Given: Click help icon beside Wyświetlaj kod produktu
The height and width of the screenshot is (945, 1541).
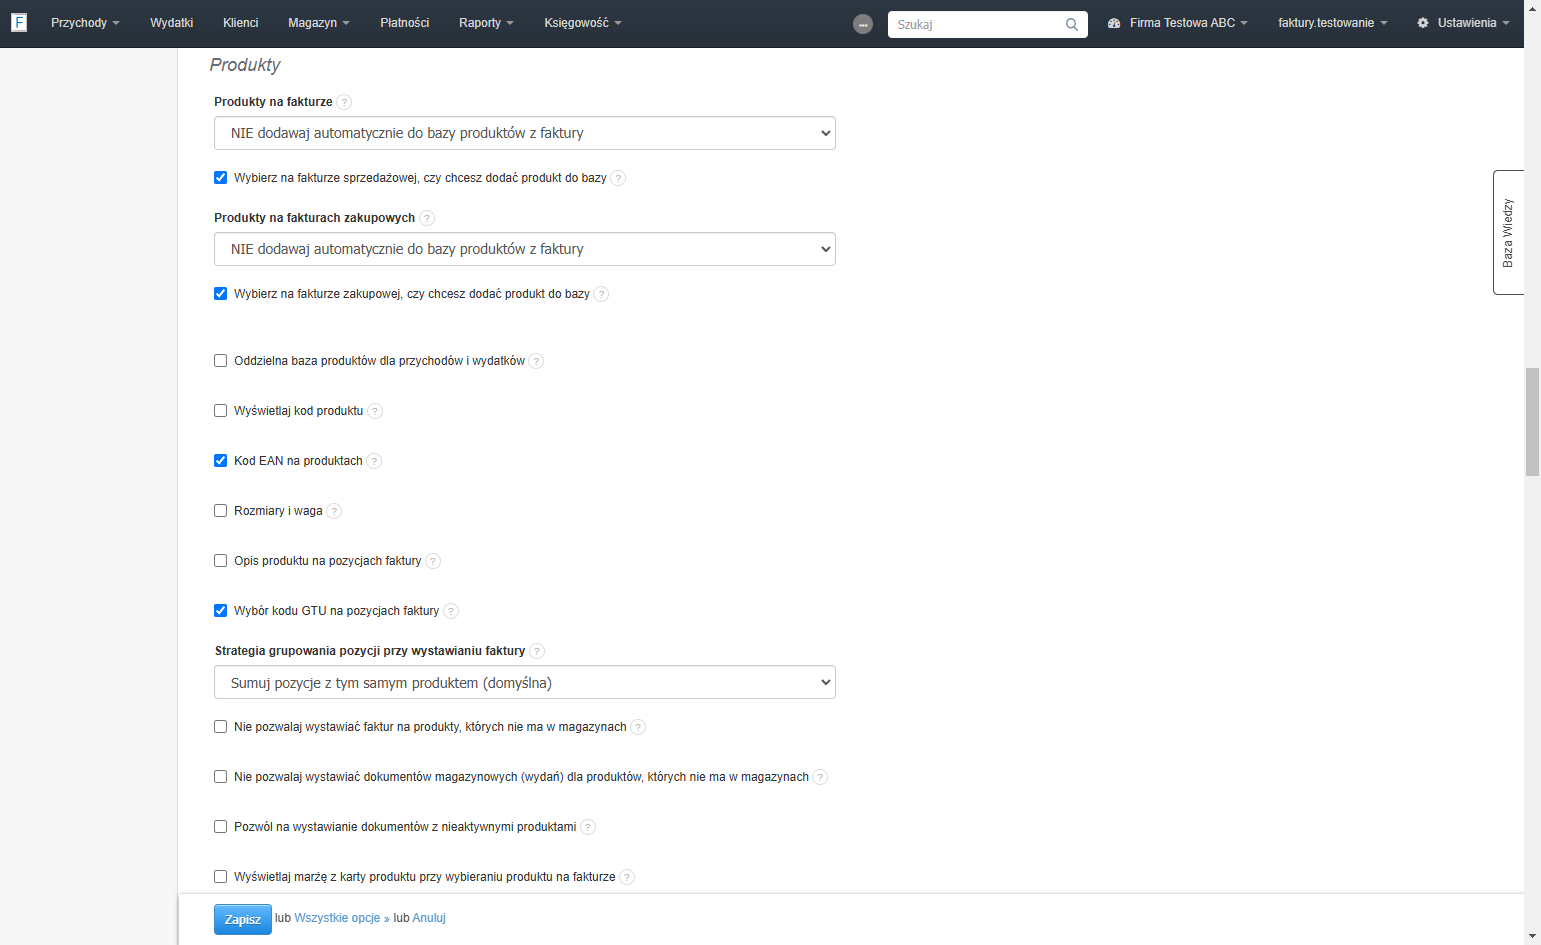Looking at the screenshot, I should 375,411.
